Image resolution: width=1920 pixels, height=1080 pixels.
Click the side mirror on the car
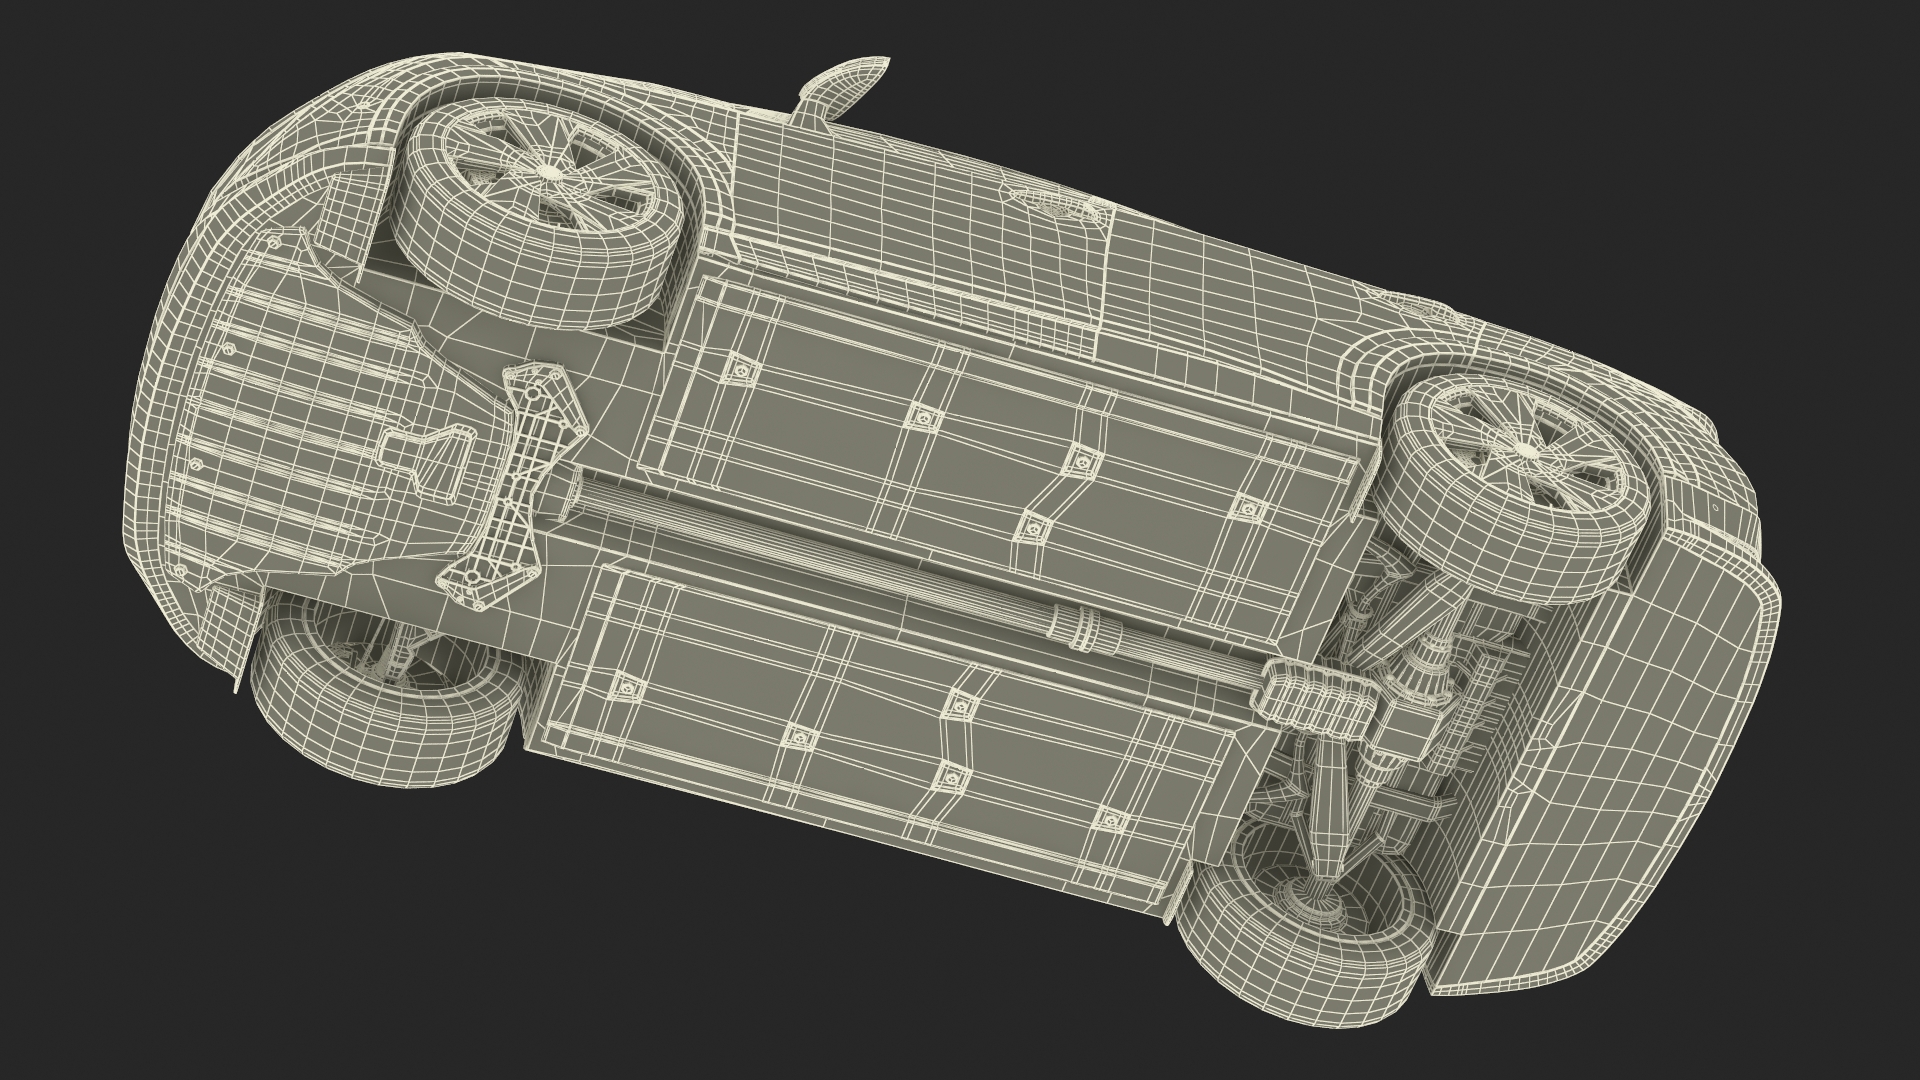coord(850,84)
